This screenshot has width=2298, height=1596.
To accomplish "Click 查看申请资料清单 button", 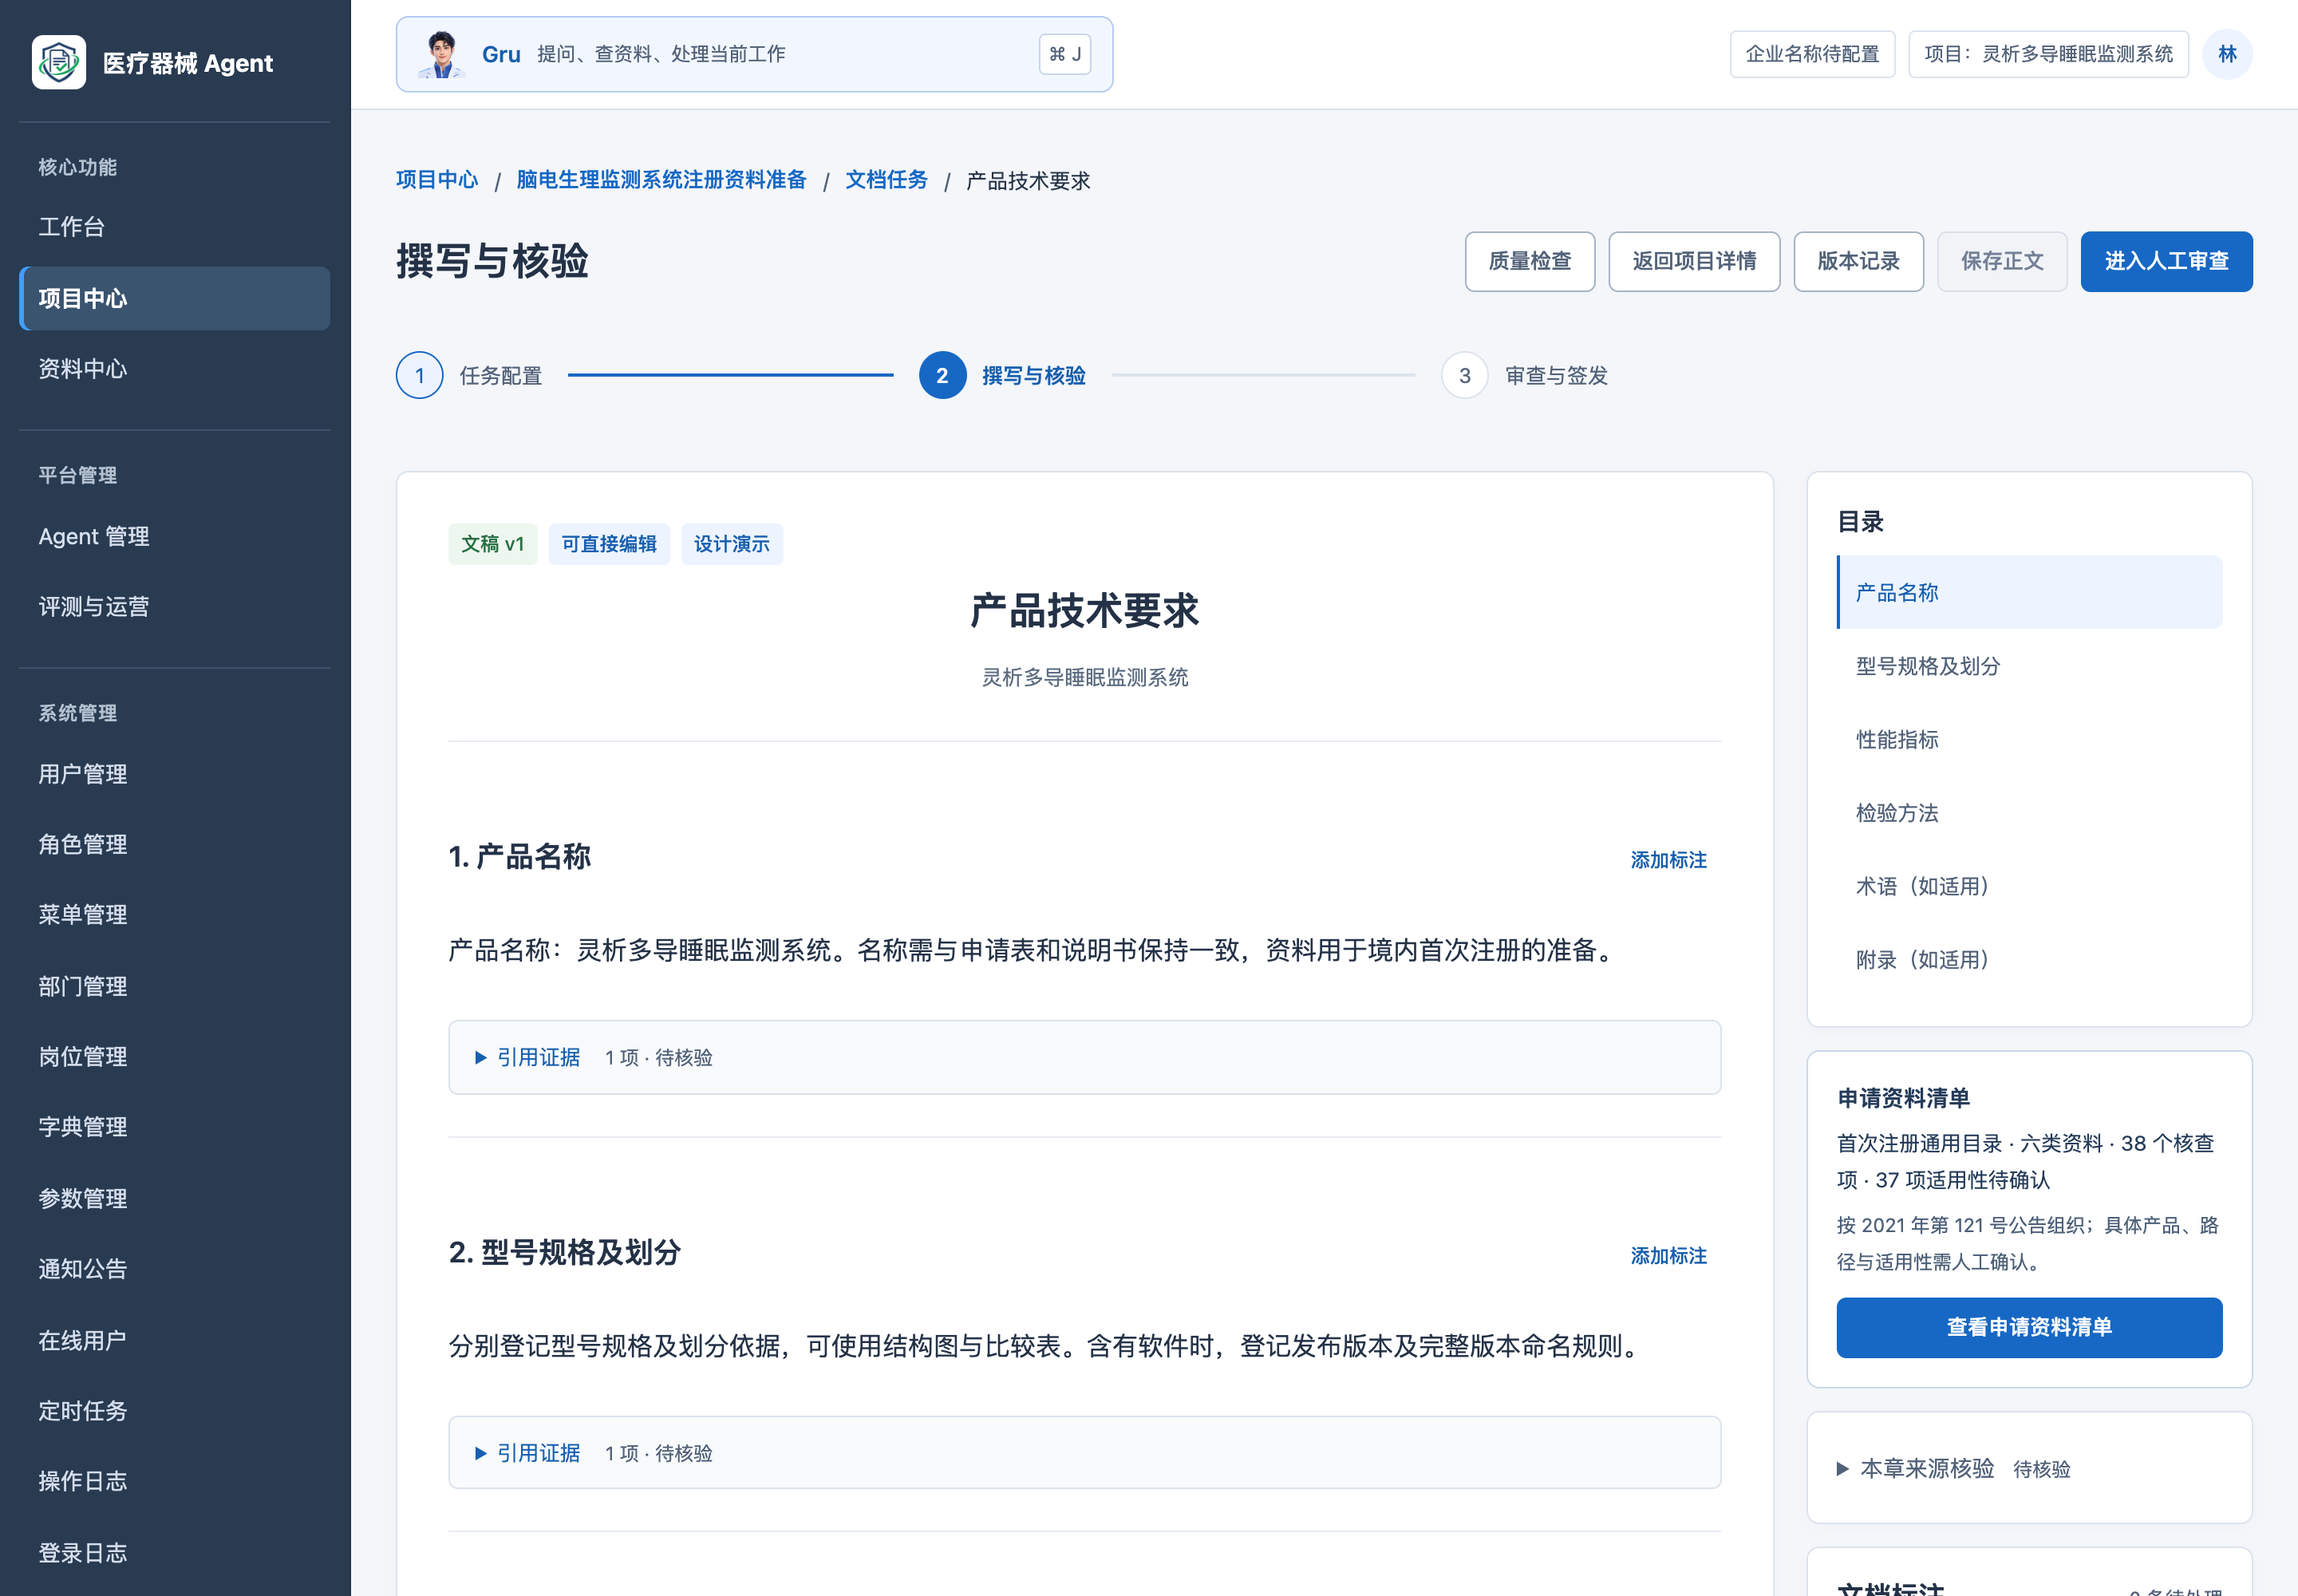I will (2029, 1327).
